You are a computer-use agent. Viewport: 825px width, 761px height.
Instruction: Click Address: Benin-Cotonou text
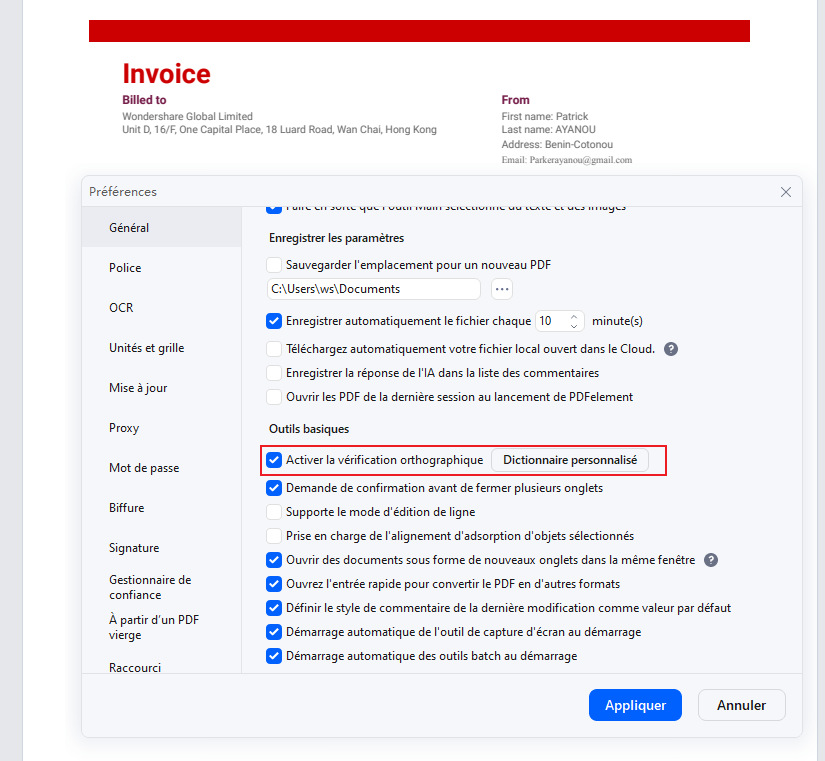557,144
